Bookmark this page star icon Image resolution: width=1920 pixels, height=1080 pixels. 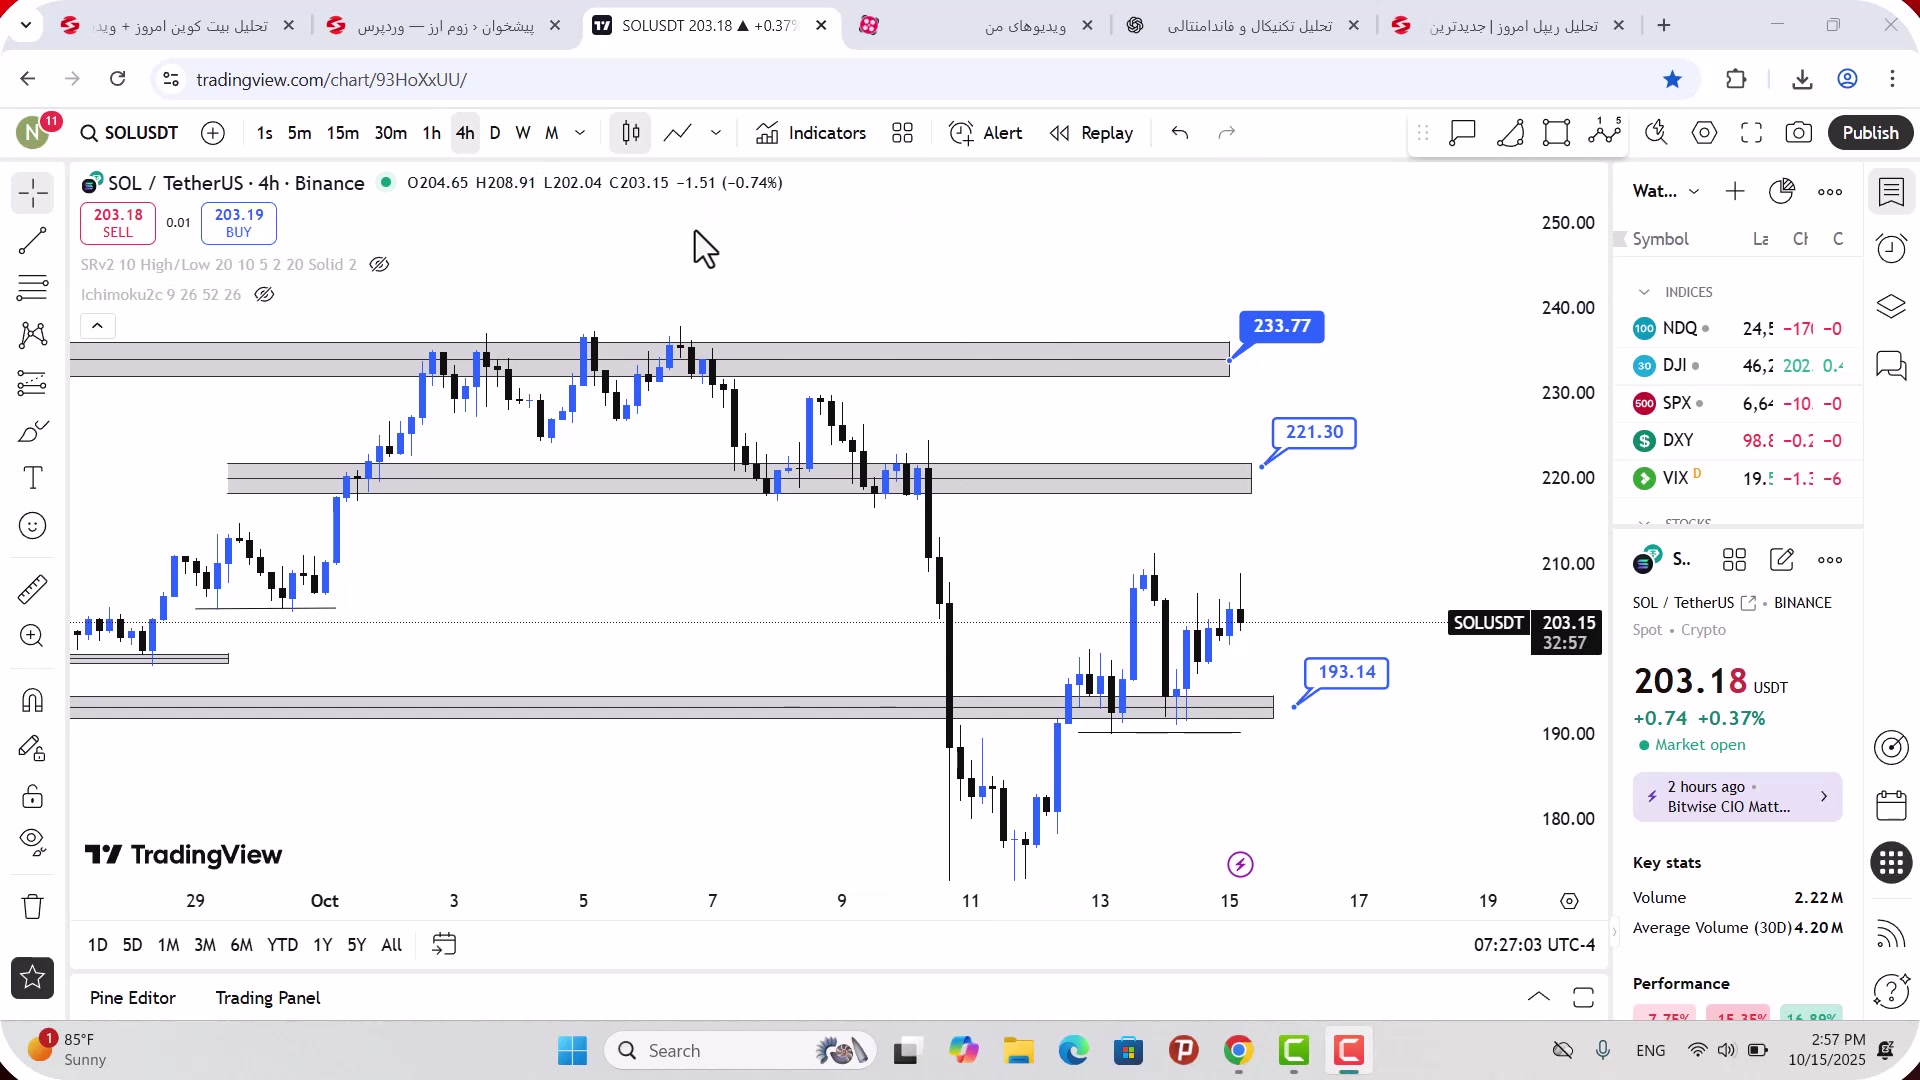point(1672,79)
